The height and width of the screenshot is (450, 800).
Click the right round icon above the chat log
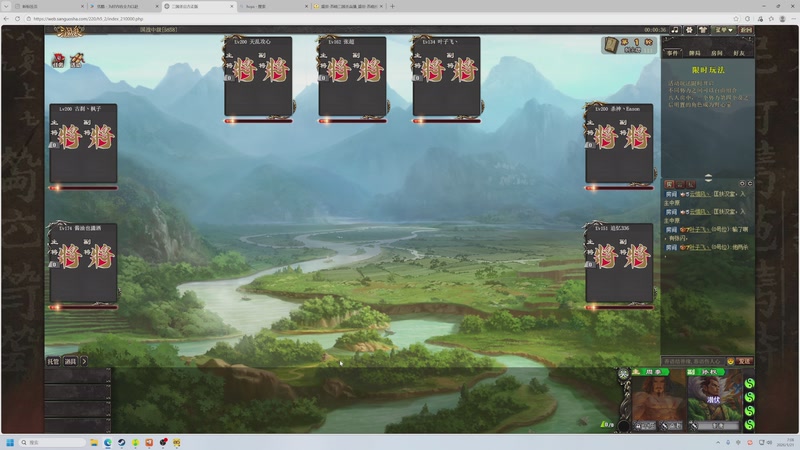pos(749,183)
